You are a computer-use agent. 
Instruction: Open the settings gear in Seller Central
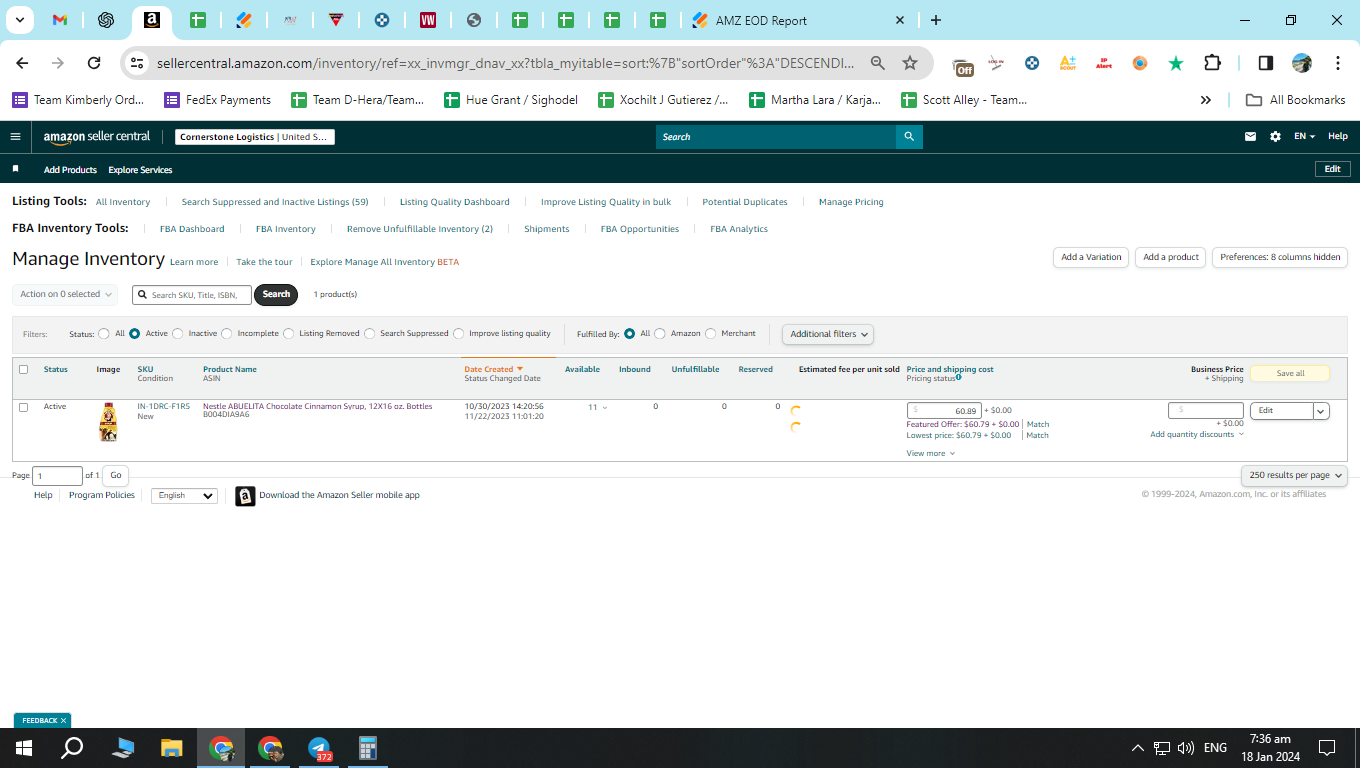pyautogui.click(x=1275, y=137)
